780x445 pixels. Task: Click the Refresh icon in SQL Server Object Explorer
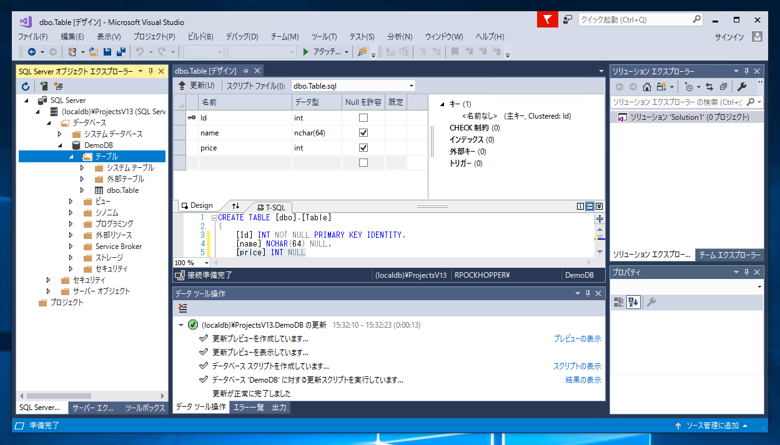coord(26,87)
